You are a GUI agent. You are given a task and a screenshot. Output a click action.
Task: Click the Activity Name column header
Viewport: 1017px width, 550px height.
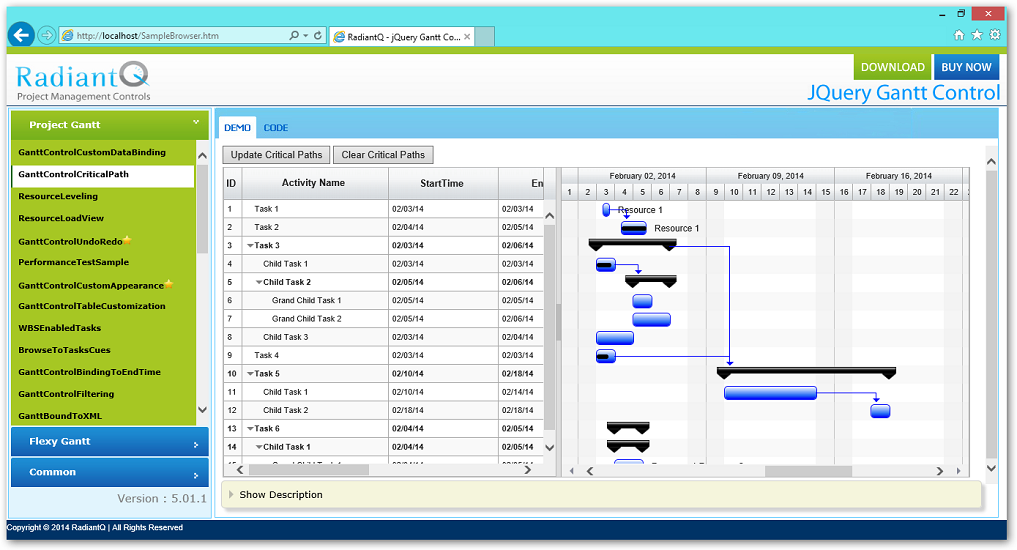[x=313, y=184]
